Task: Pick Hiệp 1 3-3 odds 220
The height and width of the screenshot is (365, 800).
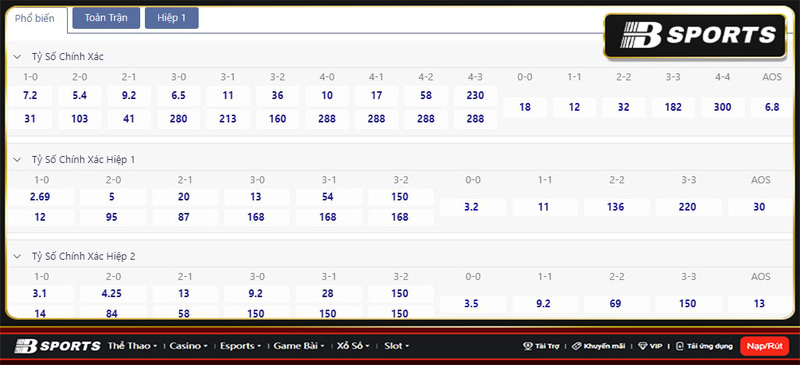Action: click(x=688, y=207)
